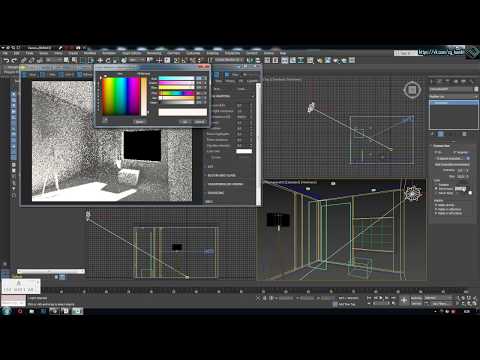Click the Hue rainbow slider in the Color Selector
The width and height of the screenshot is (480, 360).
pos(176,93)
